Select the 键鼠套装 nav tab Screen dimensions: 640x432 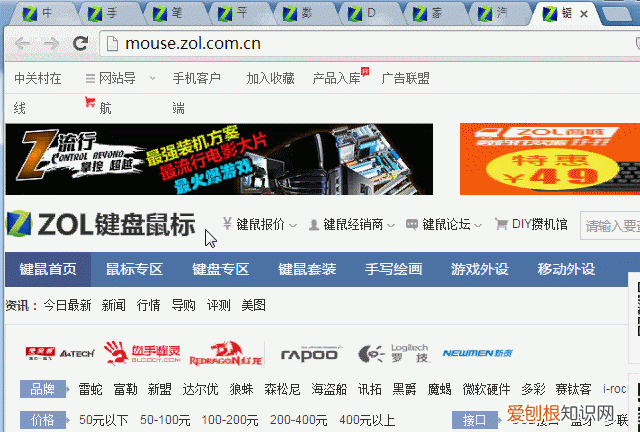[x=307, y=269]
